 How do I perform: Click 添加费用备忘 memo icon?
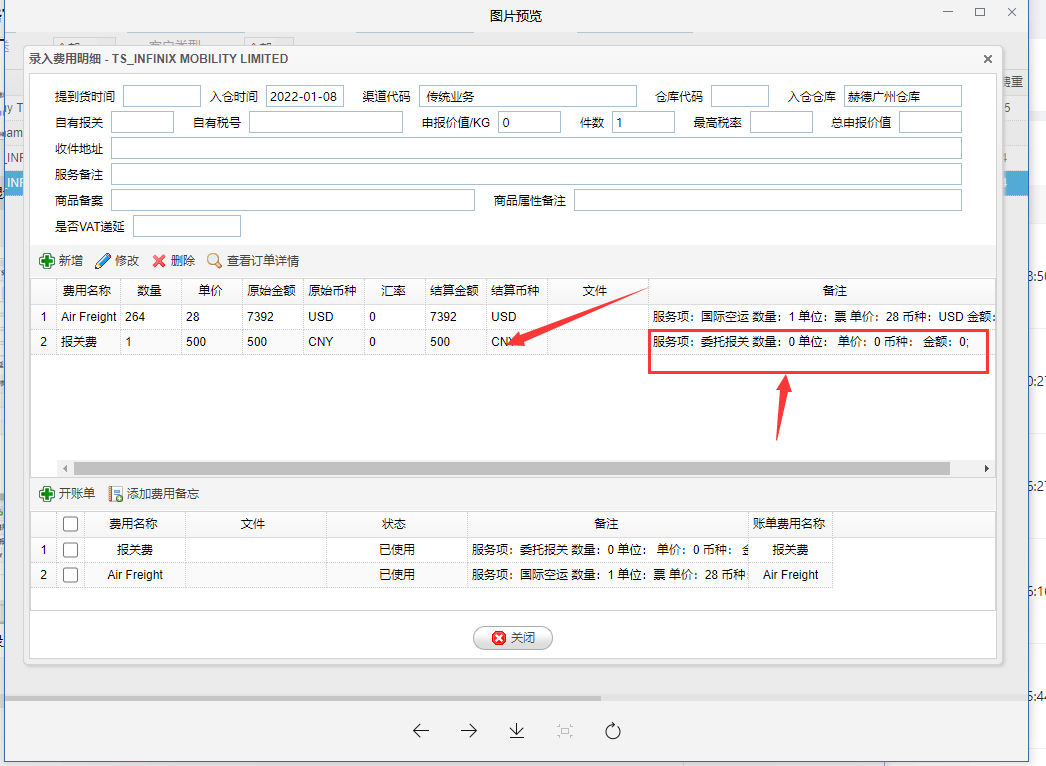coord(116,494)
